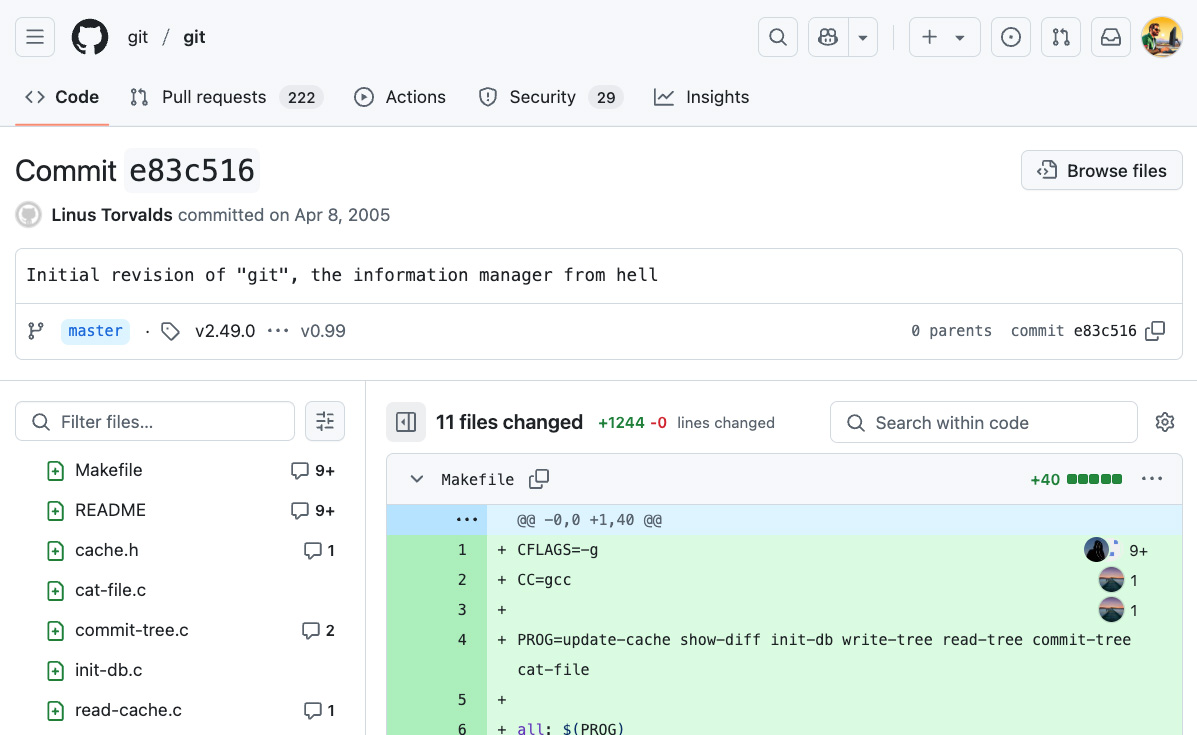Image resolution: width=1197 pixels, height=735 pixels.
Task: Open comment avatar on CC=gcc line
Action: [x=1112, y=580]
